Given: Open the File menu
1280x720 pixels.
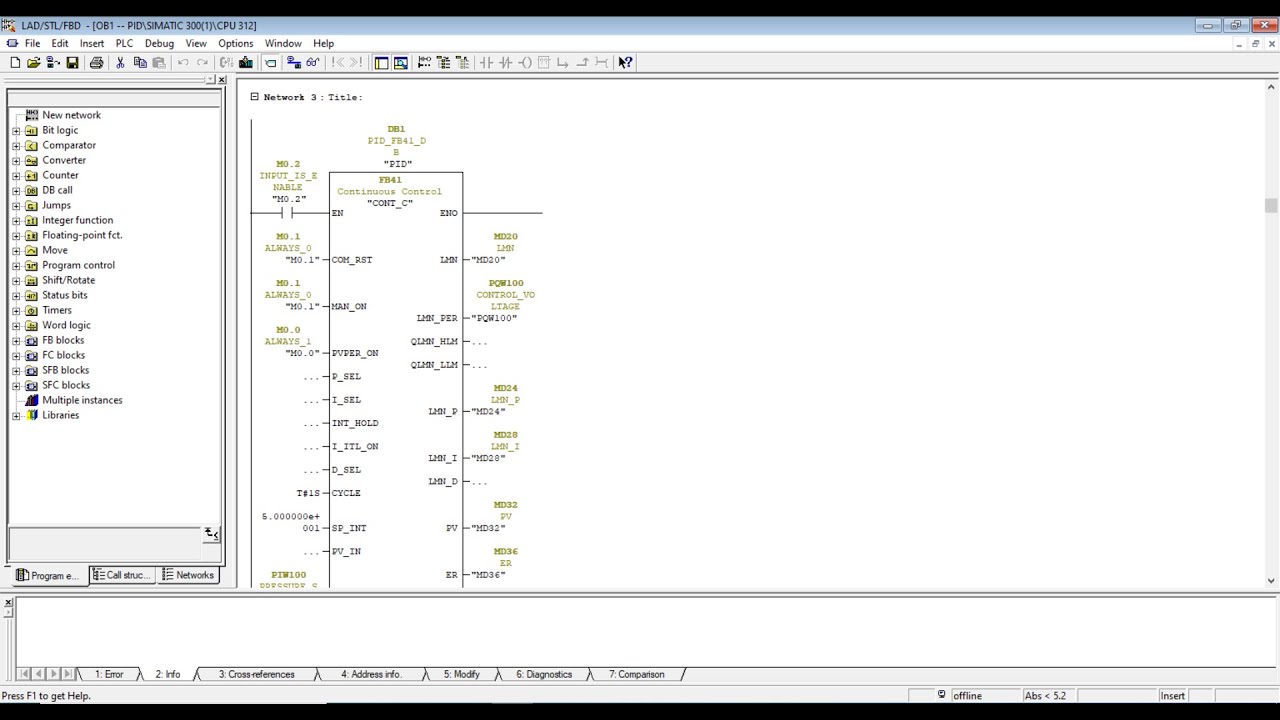Looking at the screenshot, I should pyautogui.click(x=32, y=43).
